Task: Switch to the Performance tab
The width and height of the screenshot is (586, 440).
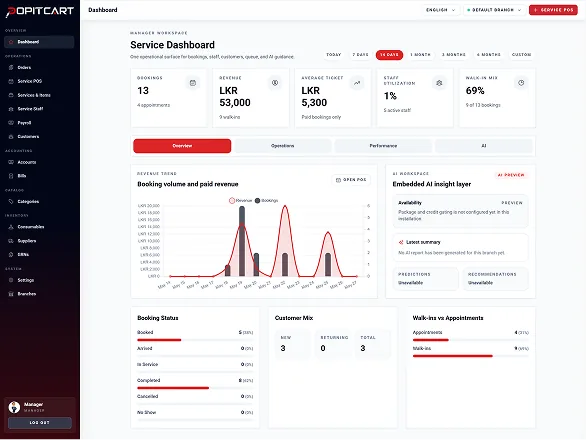Action: click(x=383, y=146)
